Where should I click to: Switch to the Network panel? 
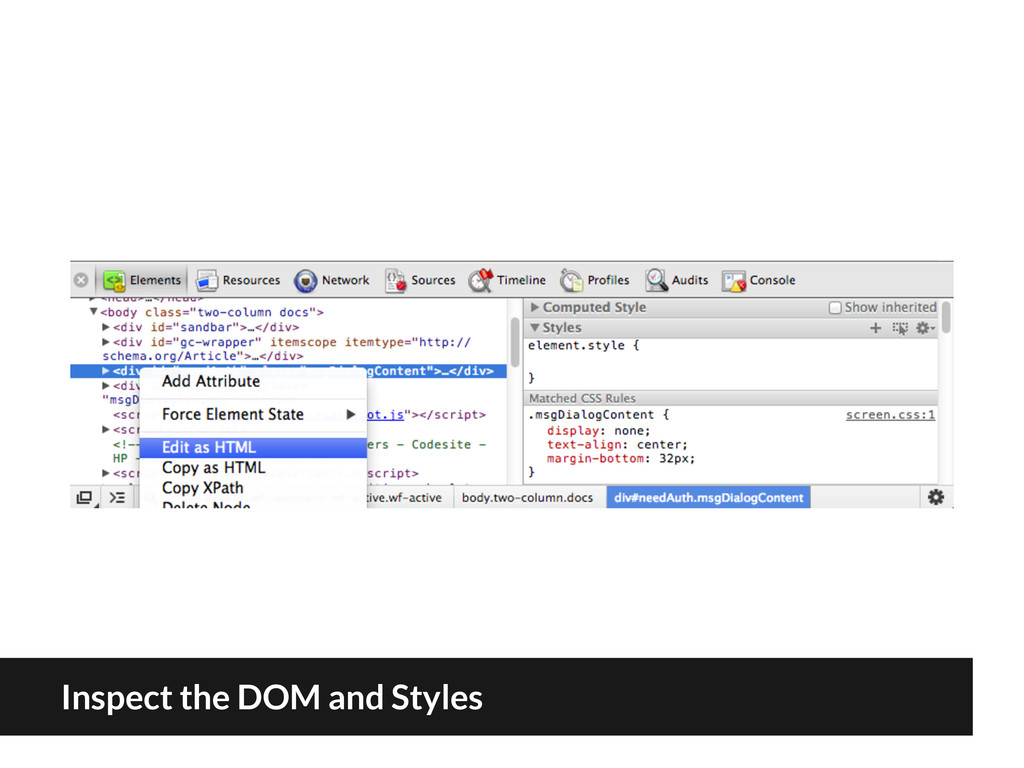(x=332, y=280)
